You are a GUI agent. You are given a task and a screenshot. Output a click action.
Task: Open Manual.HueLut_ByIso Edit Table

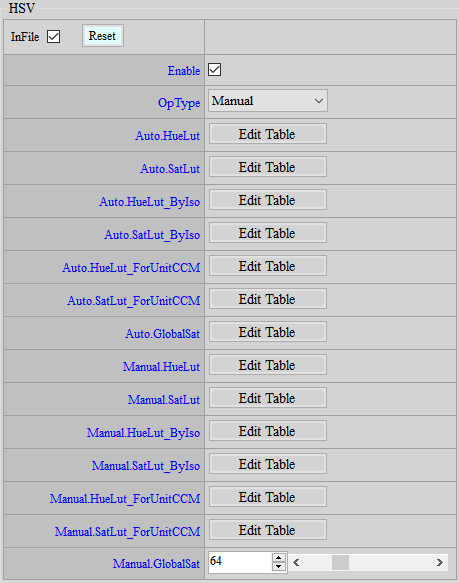point(268,431)
